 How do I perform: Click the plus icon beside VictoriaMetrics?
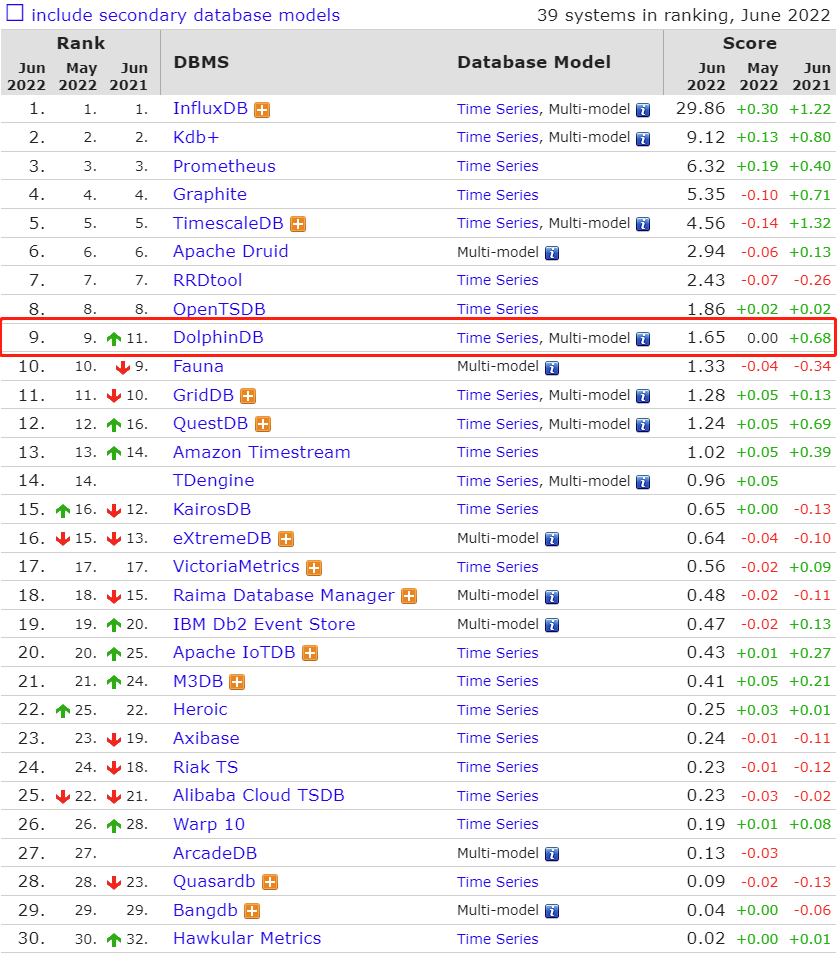pos(314,568)
